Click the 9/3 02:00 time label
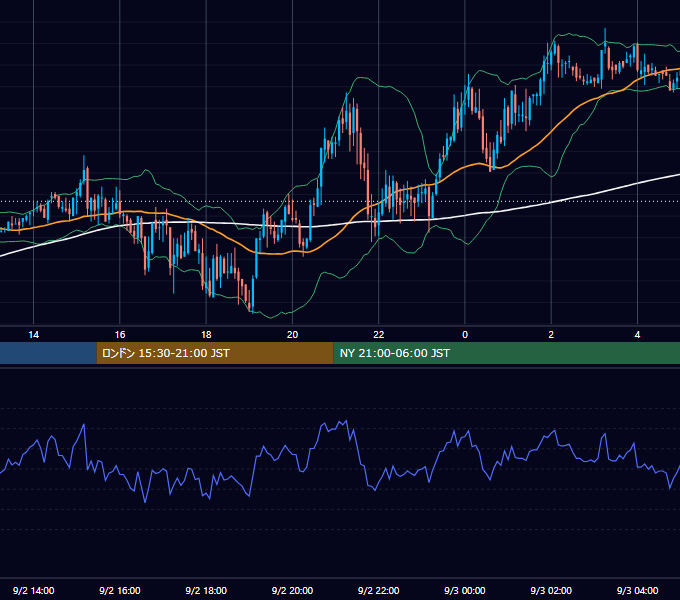Screen dimensions: 680x600 (551, 590)
